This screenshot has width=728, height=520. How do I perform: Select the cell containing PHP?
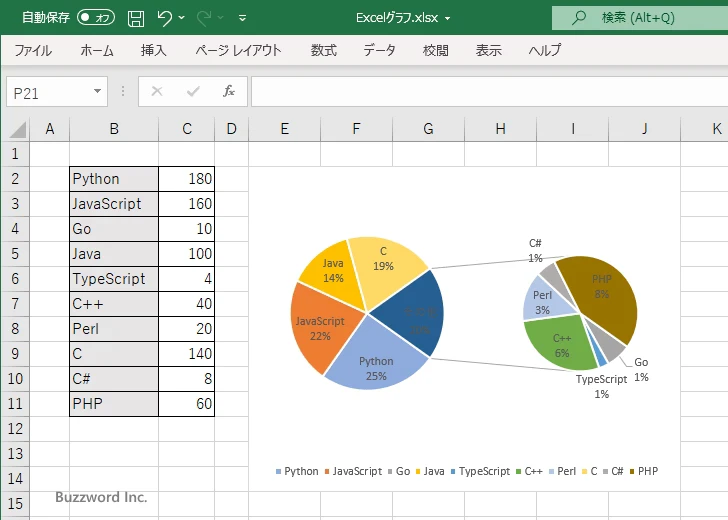click(x=114, y=404)
